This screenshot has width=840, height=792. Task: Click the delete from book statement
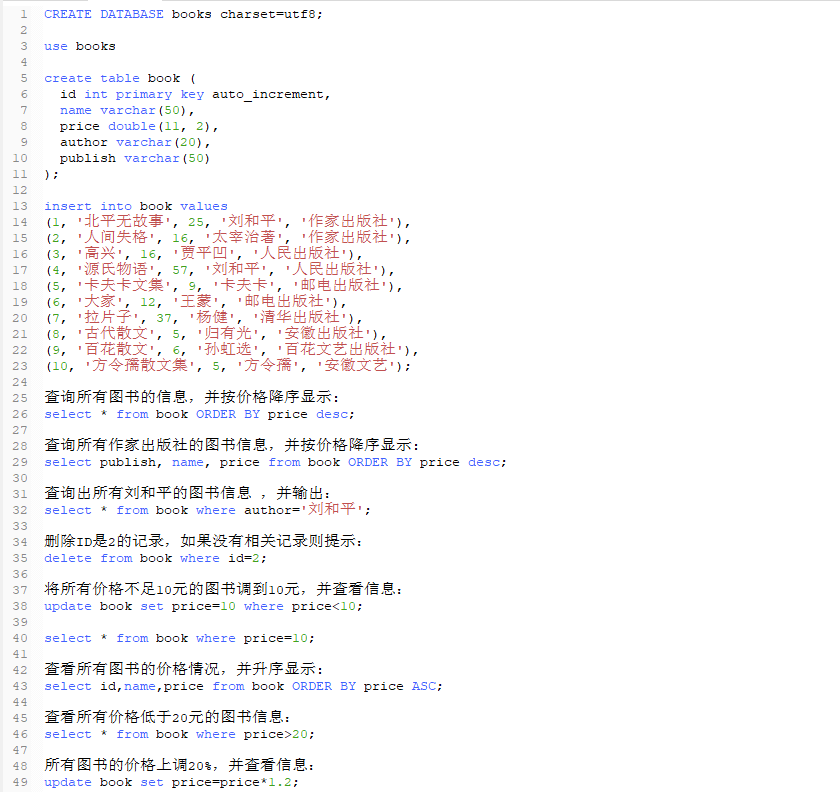[108, 557]
